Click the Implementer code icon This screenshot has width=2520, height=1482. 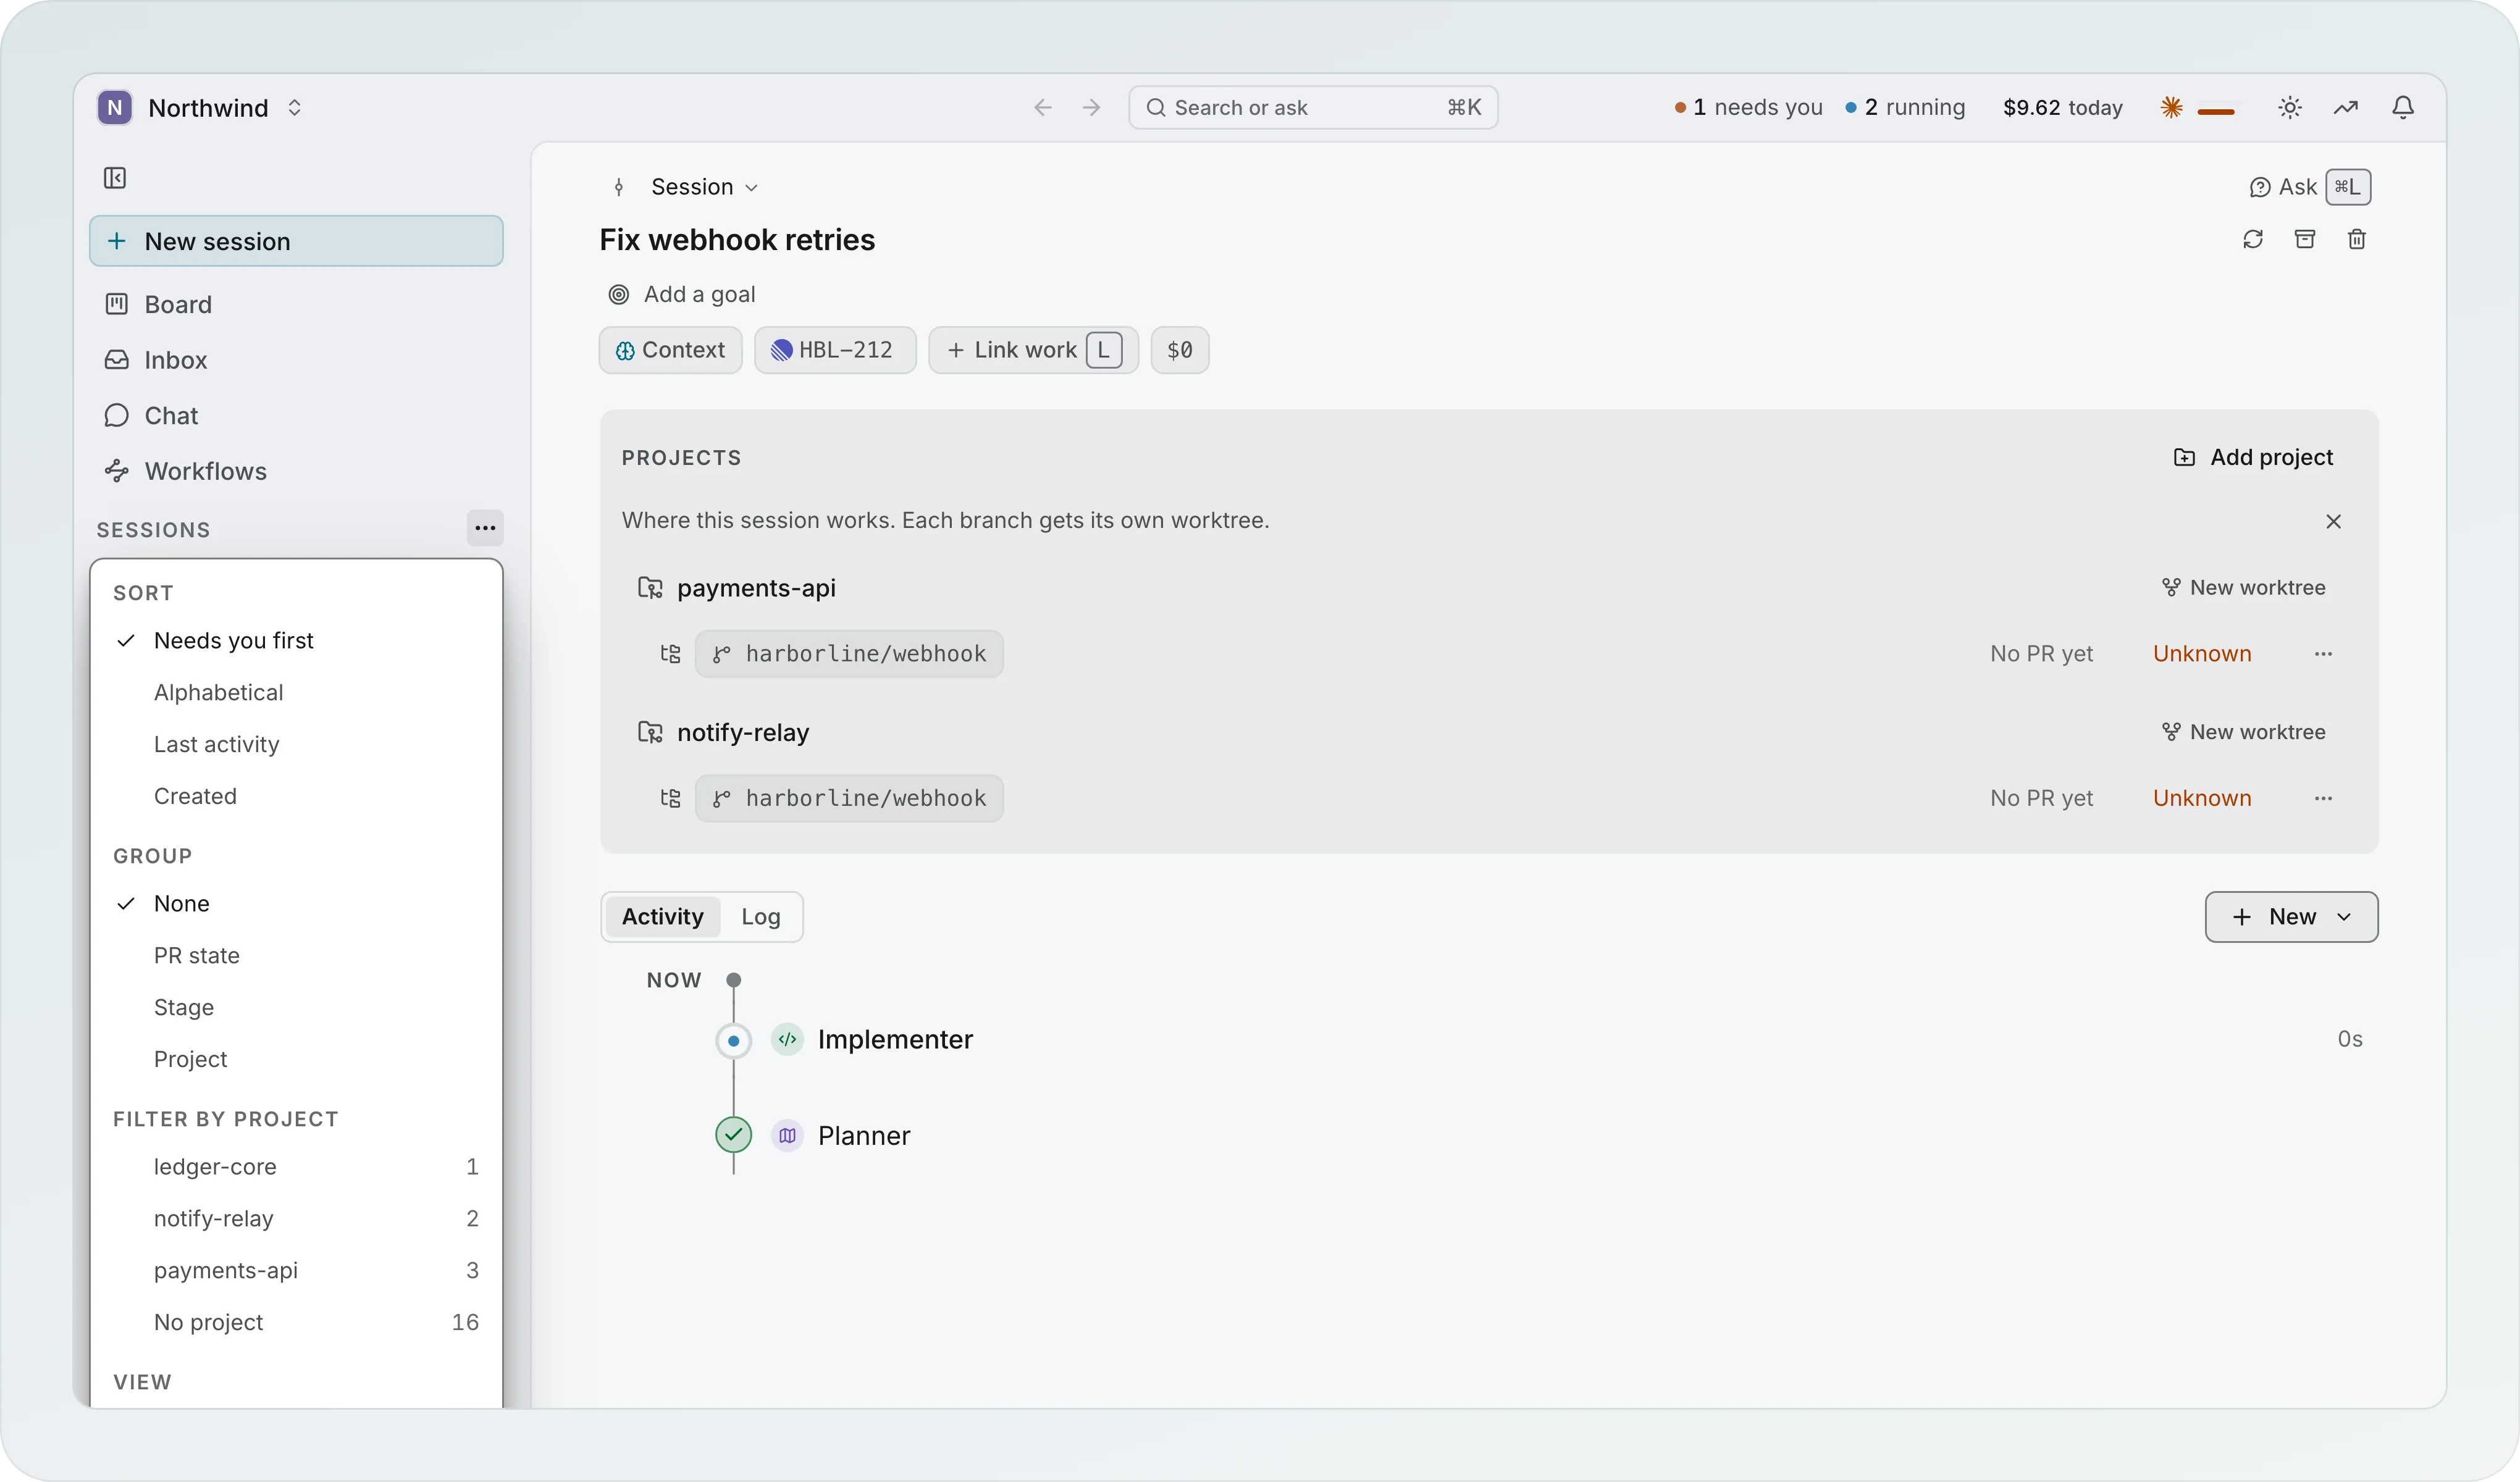[787, 1039]
